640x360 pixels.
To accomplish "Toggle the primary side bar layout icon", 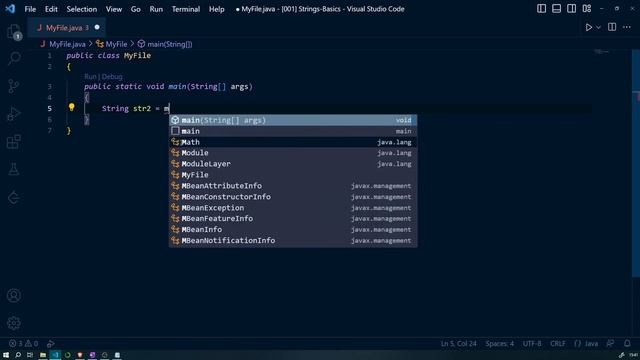I will pos(541,9).
